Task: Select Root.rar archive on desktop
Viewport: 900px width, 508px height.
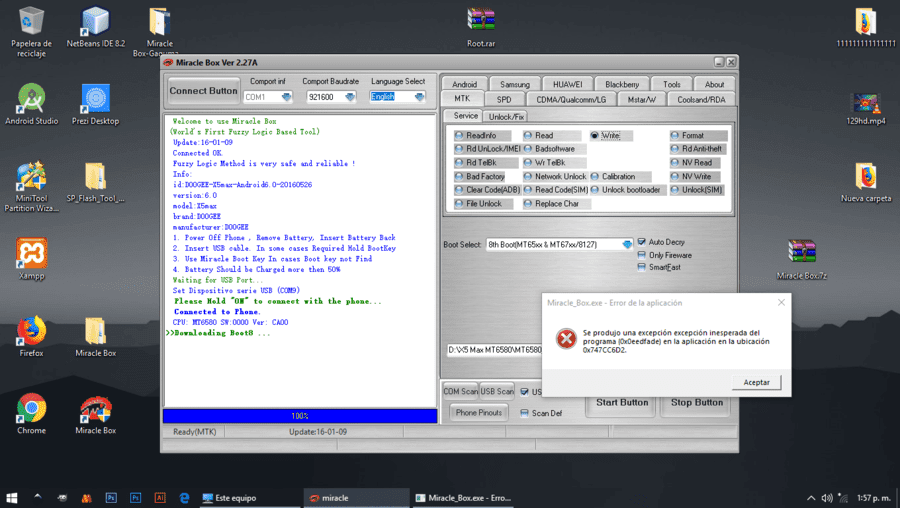Action: [481, 27]
